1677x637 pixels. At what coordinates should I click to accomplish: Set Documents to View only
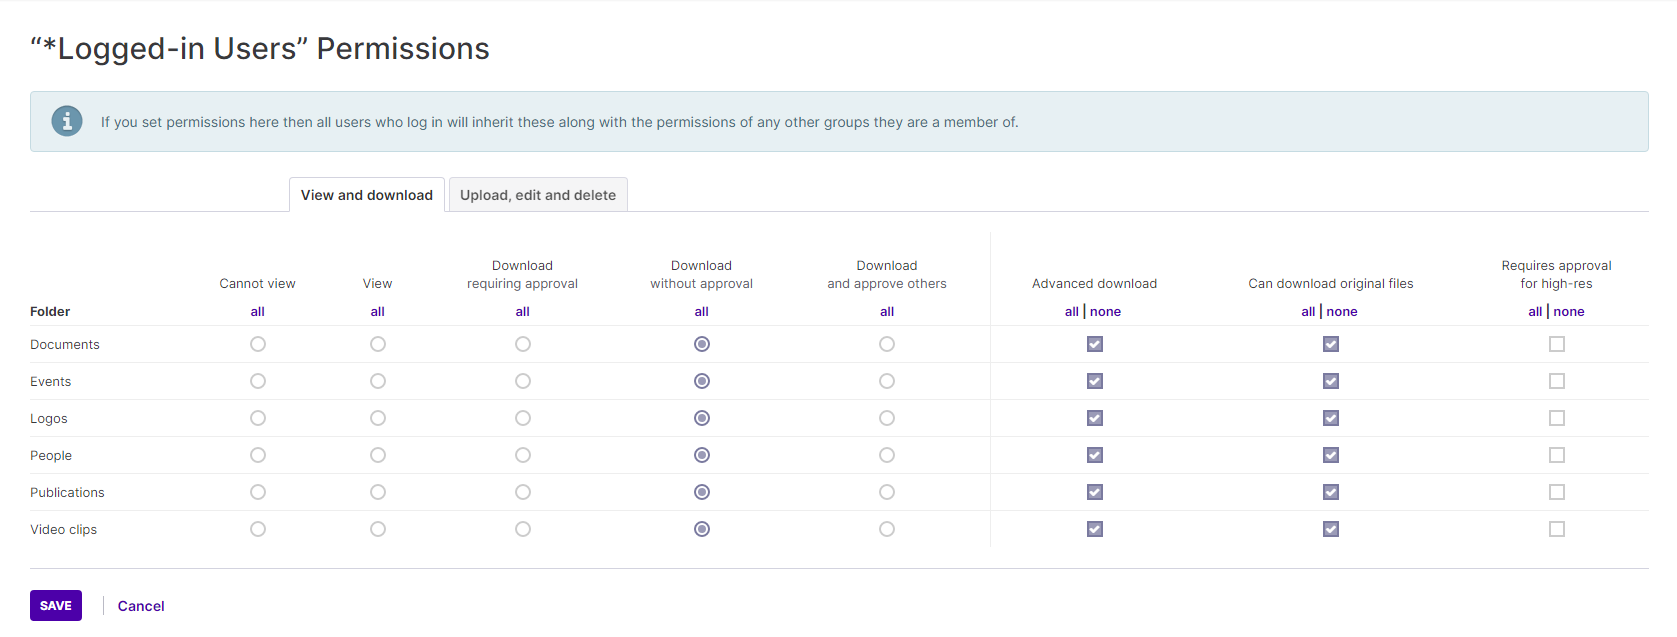(x=378, y=344)
